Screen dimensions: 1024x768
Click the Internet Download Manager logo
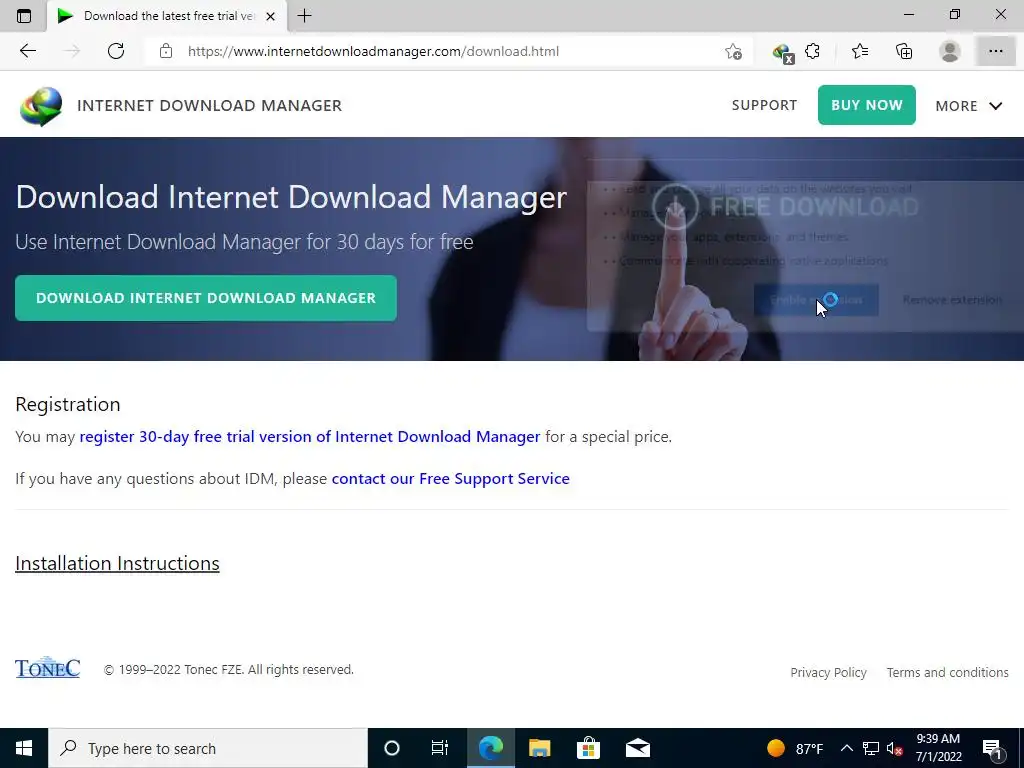(x=41, y=106)
